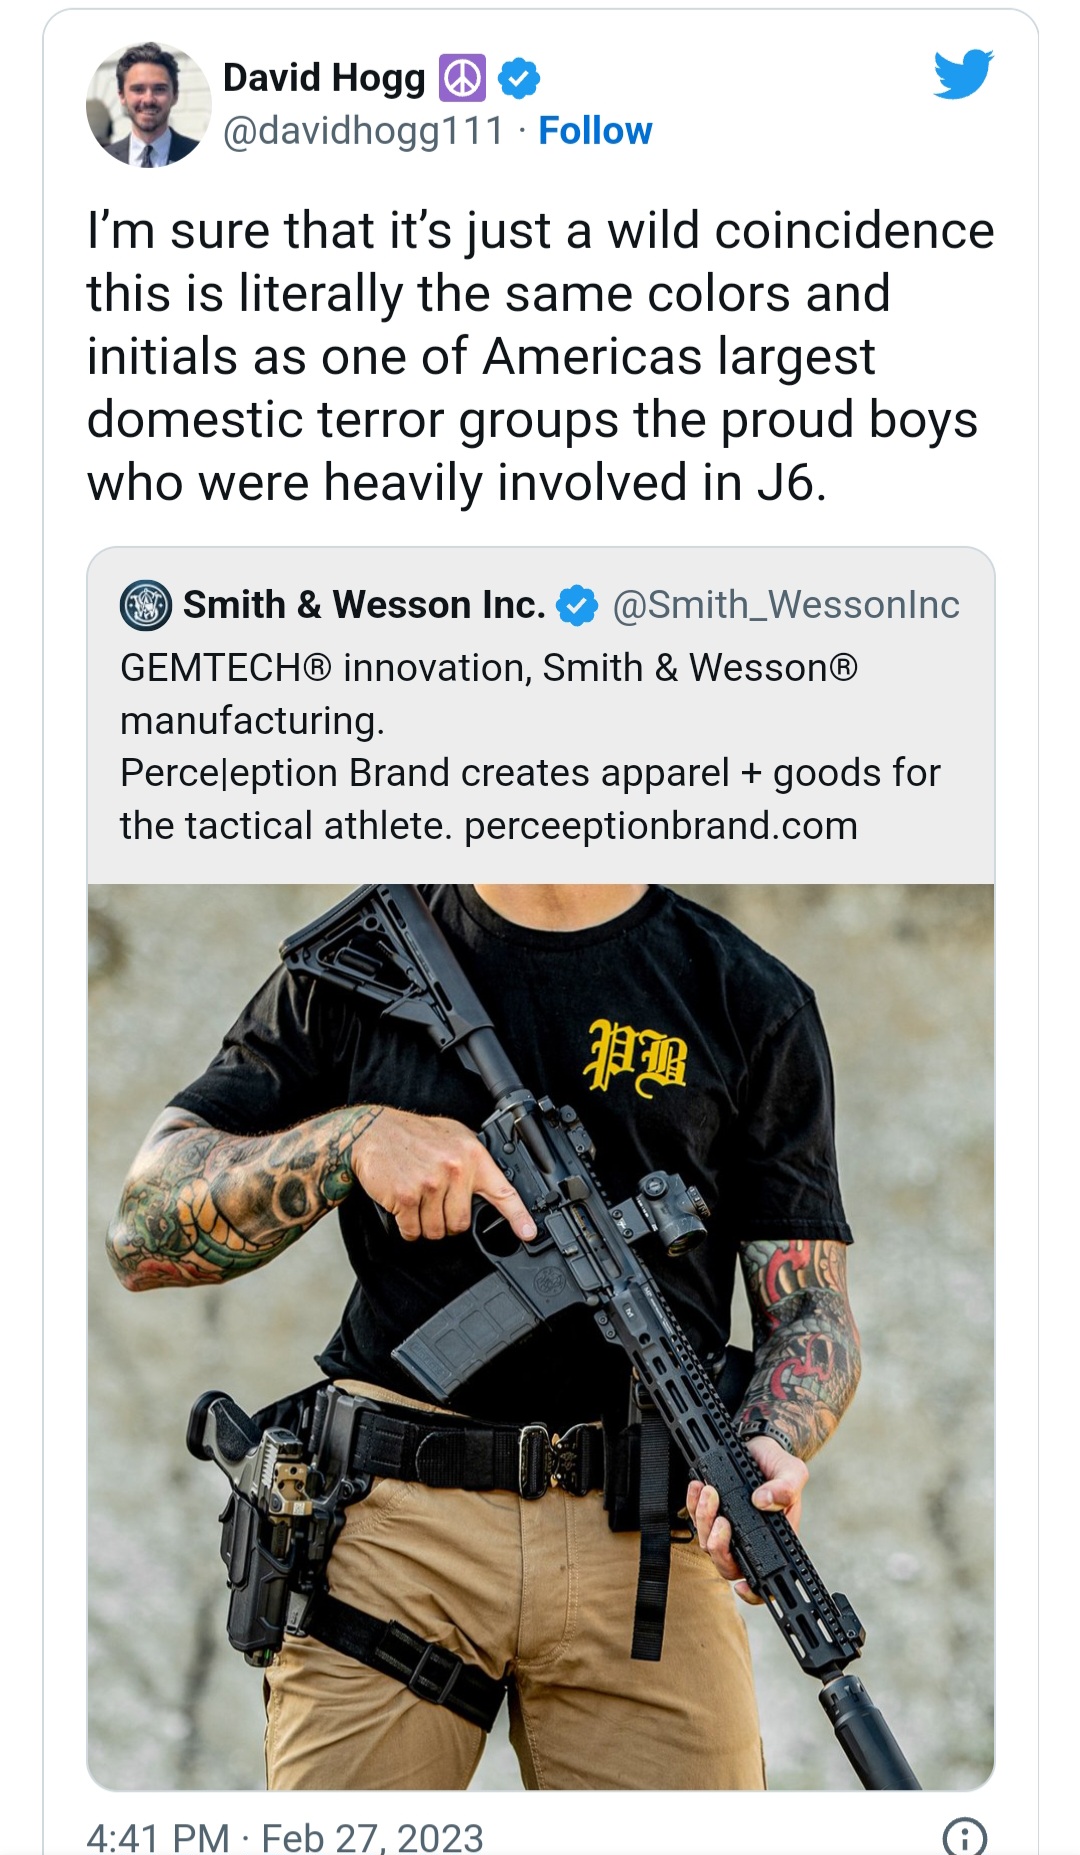
Task: Click the blue verified badge beside David Hogg
Action: tap(519, 78)
